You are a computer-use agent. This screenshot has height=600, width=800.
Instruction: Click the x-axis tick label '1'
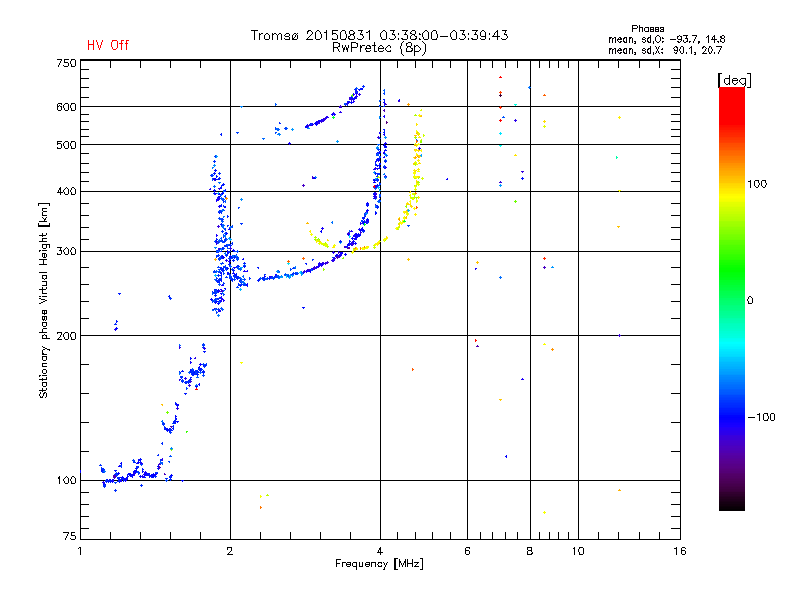[80, 551]
